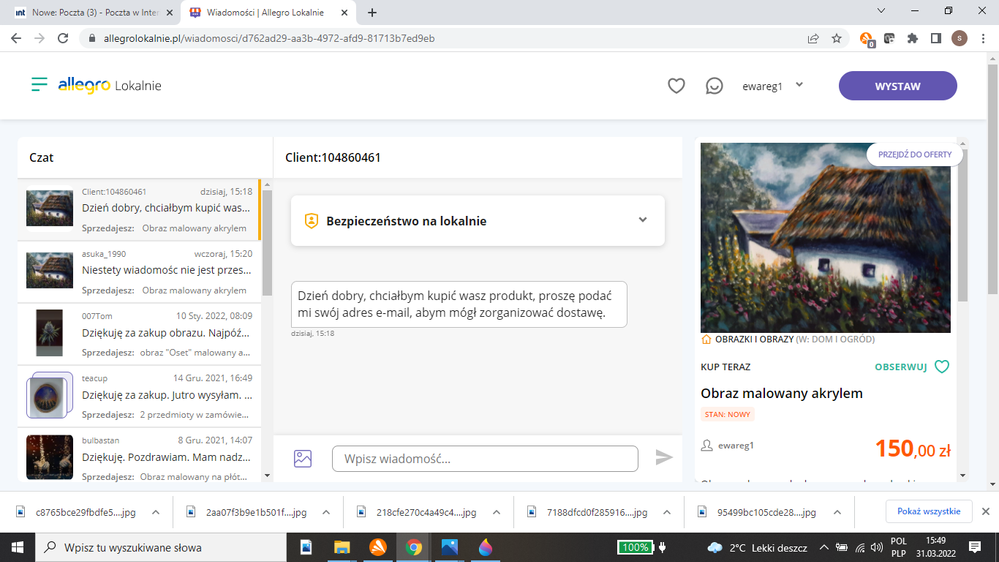Click the Wpisz wiadomość message field
Viewport: 999px width, 562px height.
coord(485,458)
